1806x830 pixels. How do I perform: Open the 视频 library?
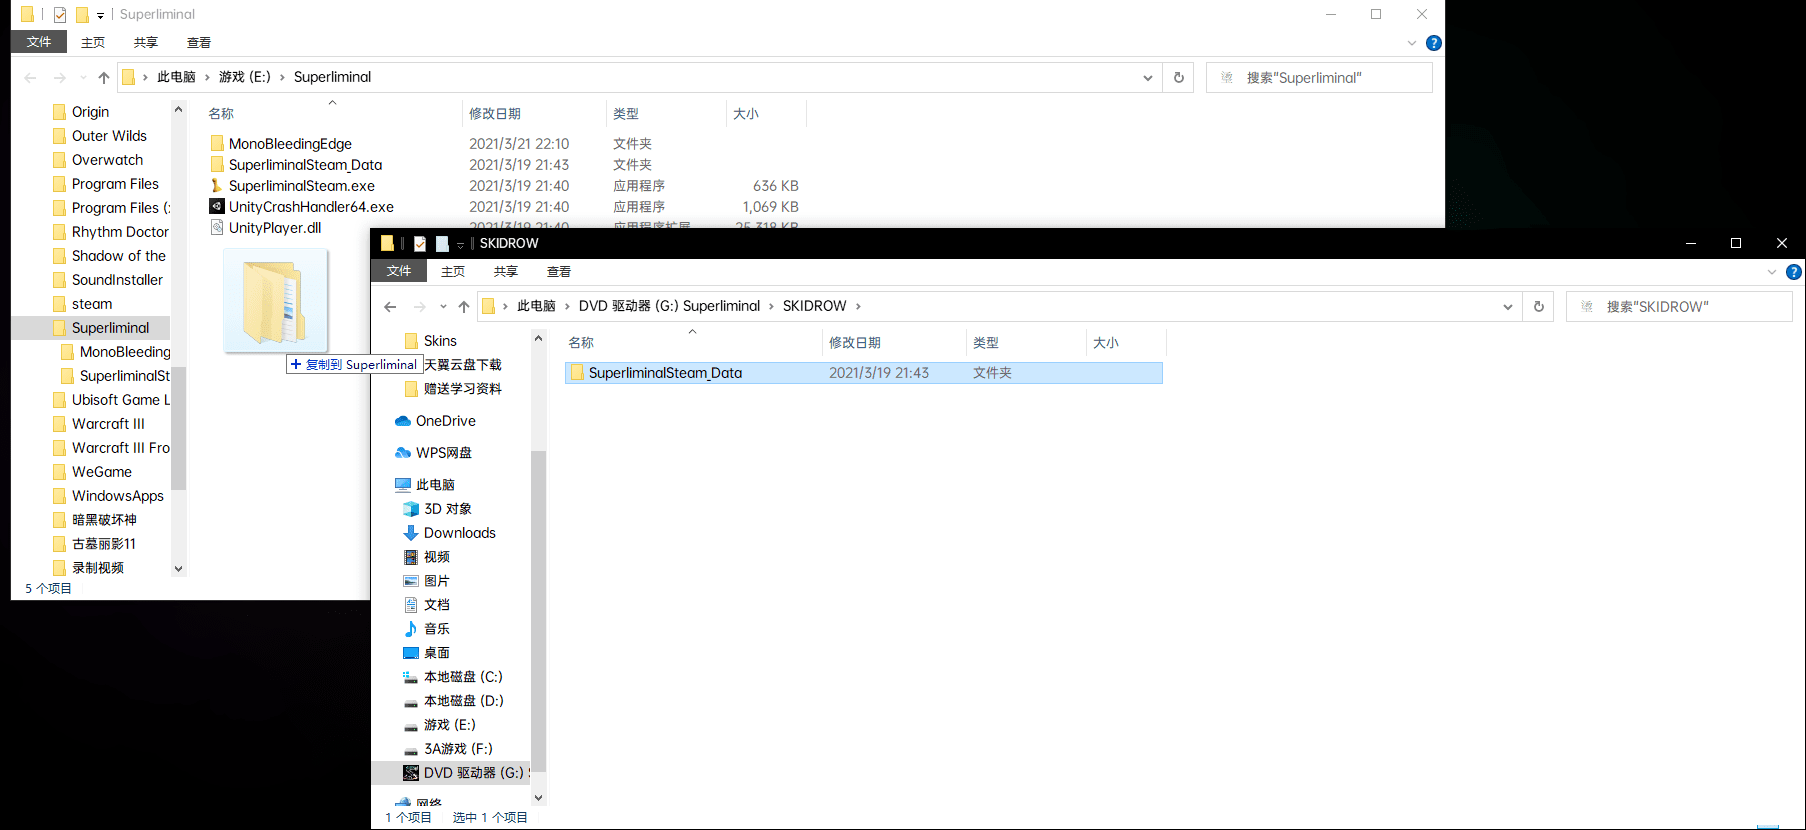[x=426, y=557]
